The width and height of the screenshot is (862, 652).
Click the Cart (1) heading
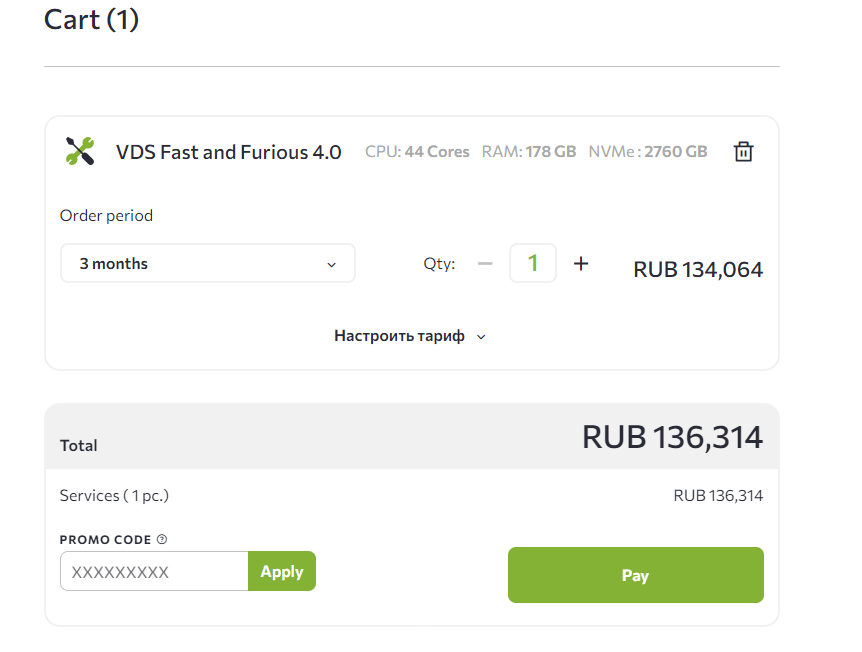coord(91,19)
